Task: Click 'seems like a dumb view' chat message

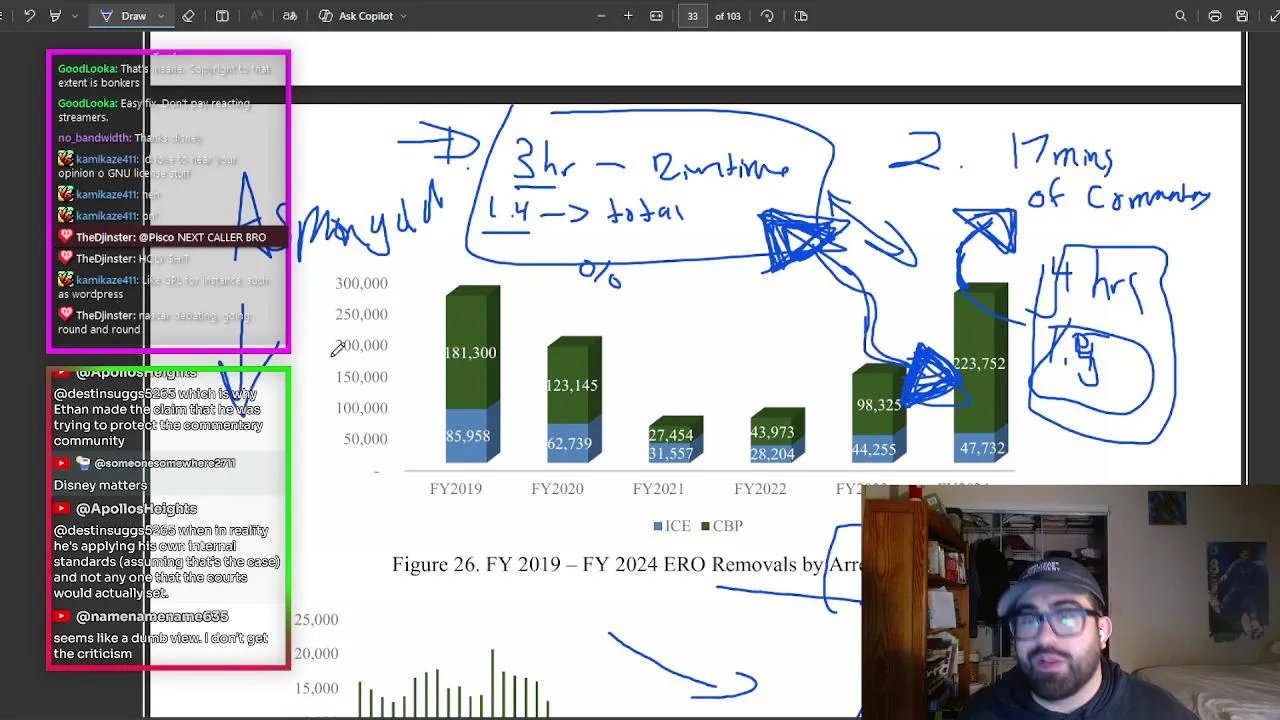Action: [x=160, y=646]
